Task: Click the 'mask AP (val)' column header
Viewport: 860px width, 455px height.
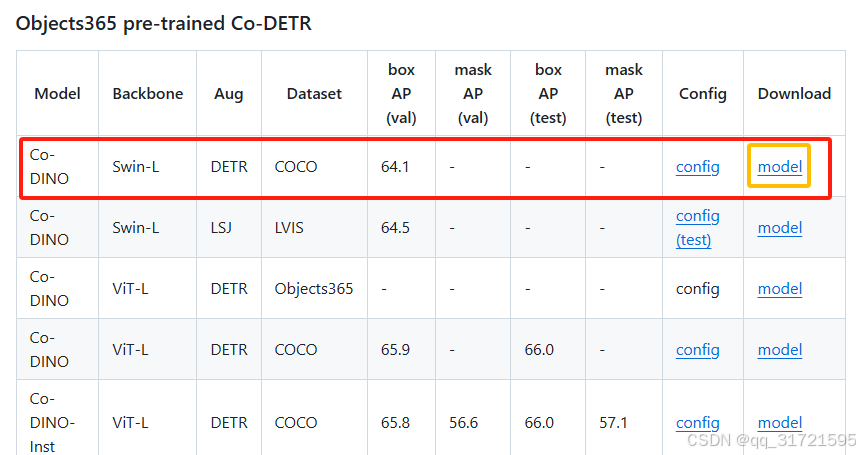Action: click(x=473, y=94)
